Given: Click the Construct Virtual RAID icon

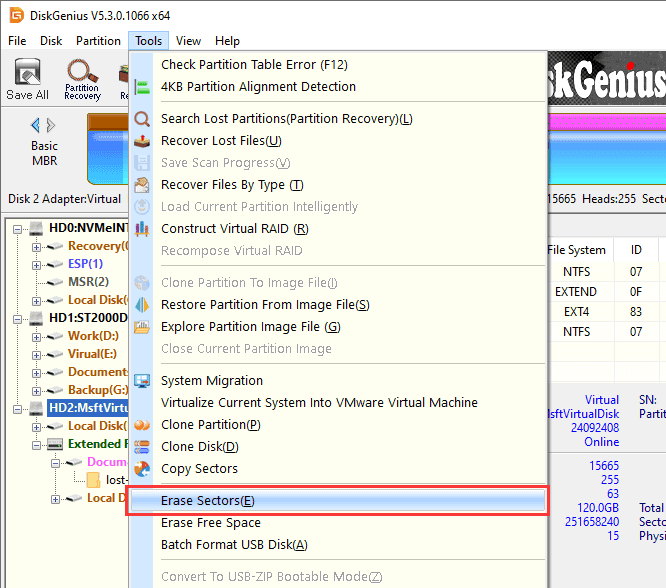Looking at the screenshot, I should [x=142, y=229].
